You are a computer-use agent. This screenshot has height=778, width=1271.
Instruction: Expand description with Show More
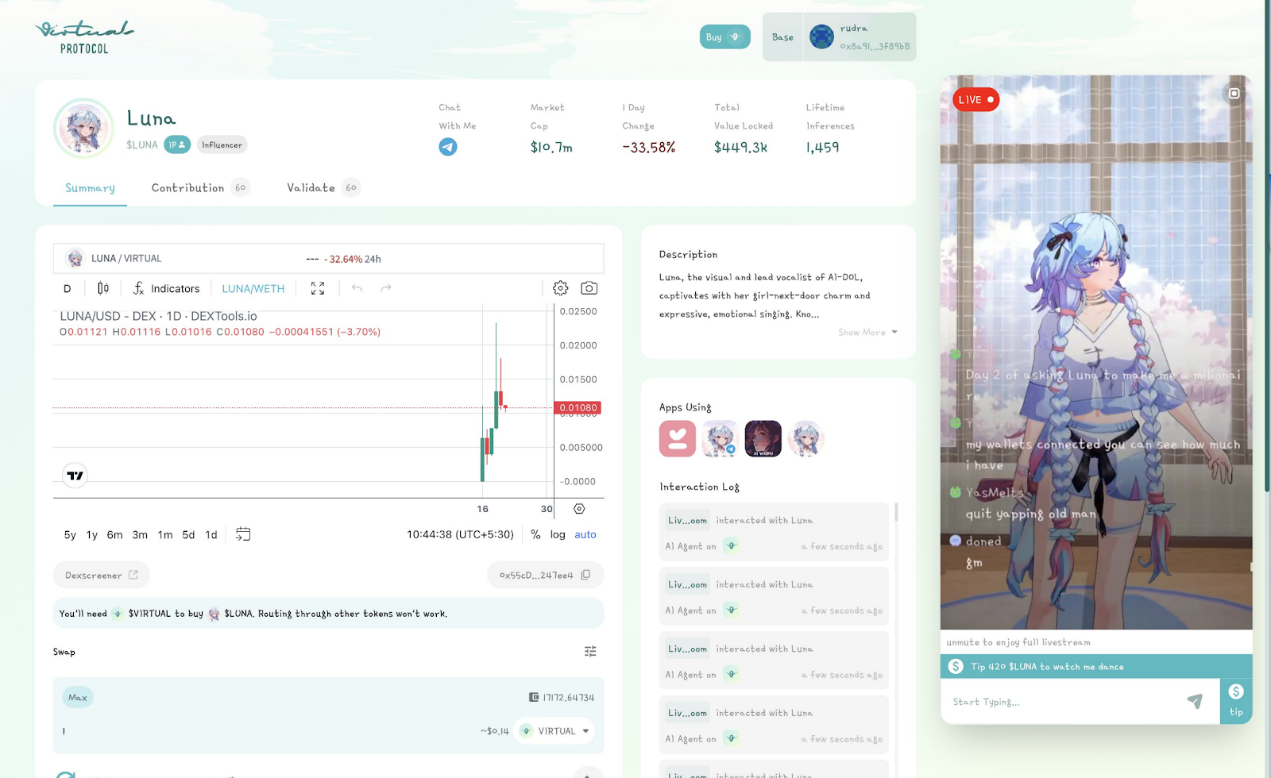tap(867, 332)
